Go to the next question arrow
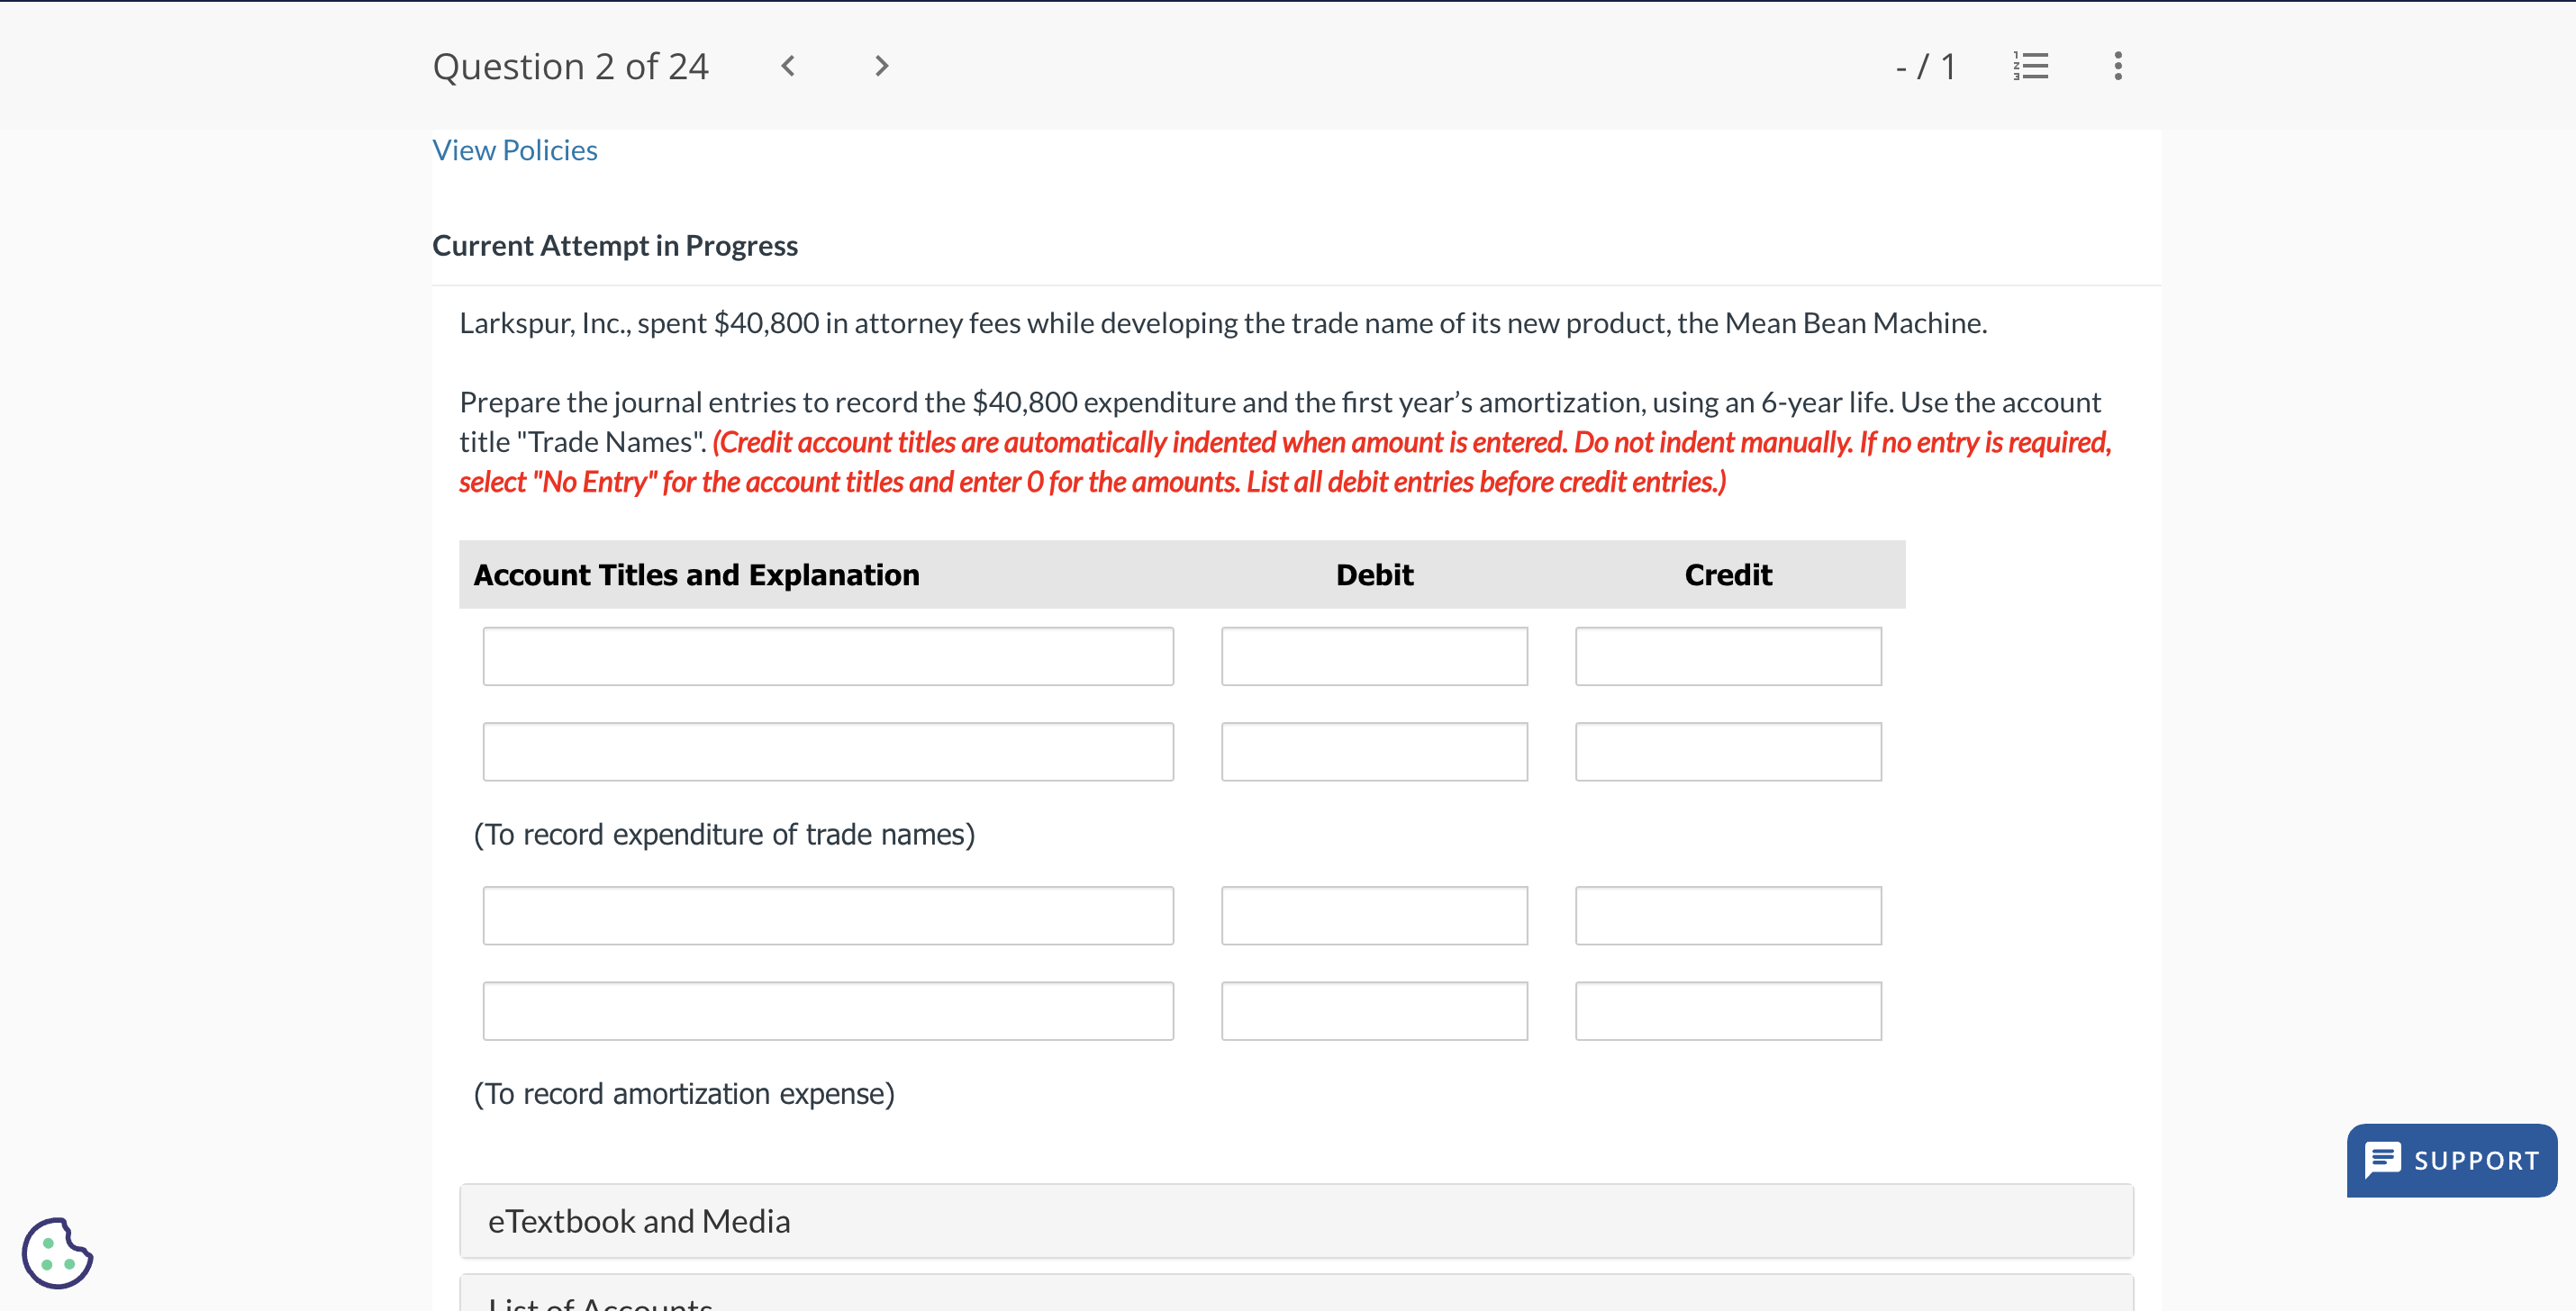The image size is (2576, 1311). coord(881,66)
